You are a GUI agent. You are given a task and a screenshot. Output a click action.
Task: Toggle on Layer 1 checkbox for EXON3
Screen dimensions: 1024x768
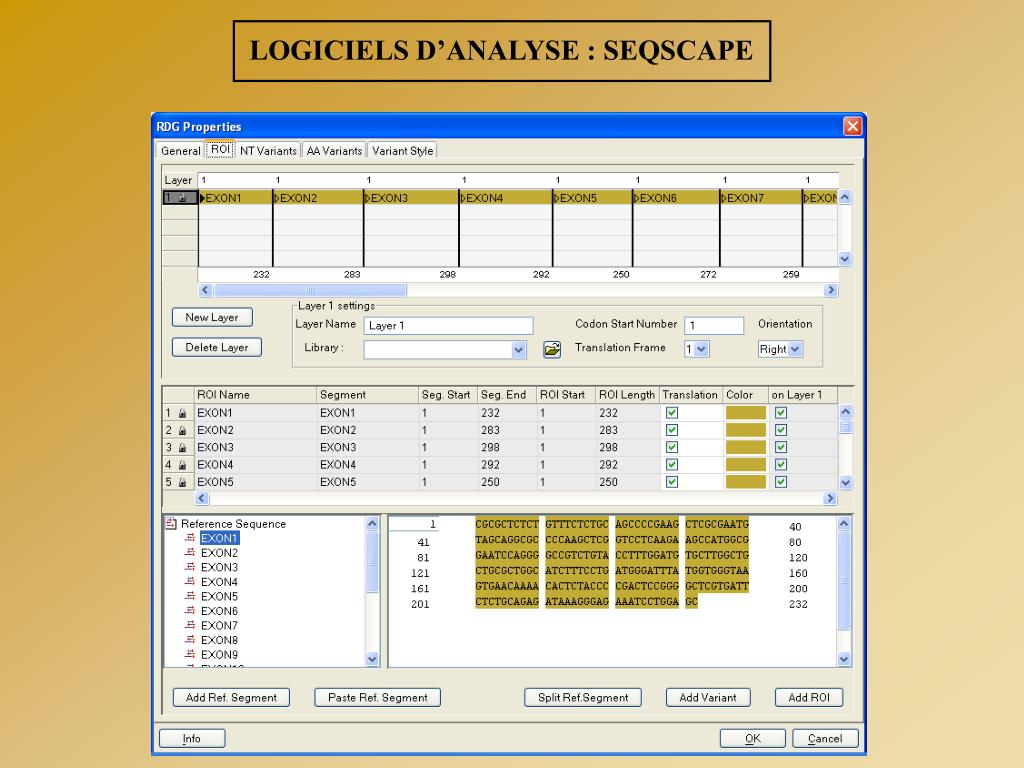tap(780, 447)
